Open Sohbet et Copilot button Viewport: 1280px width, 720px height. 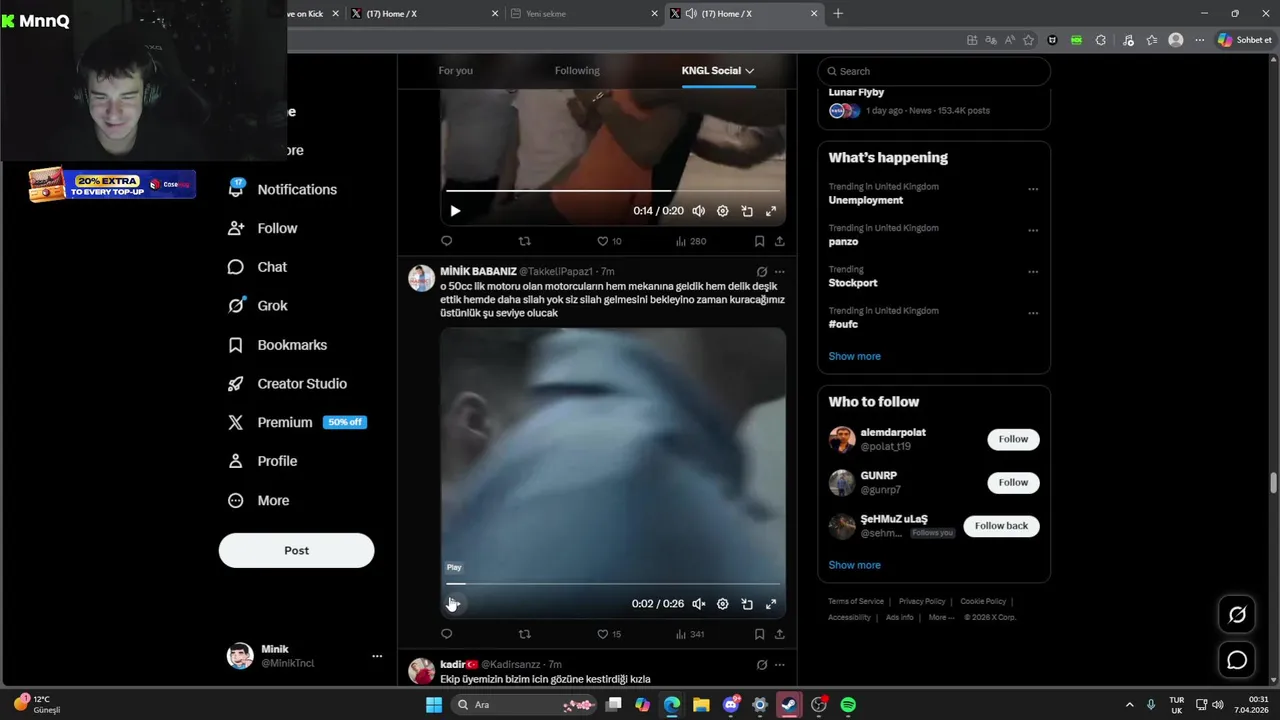[x=1245, y=40]
